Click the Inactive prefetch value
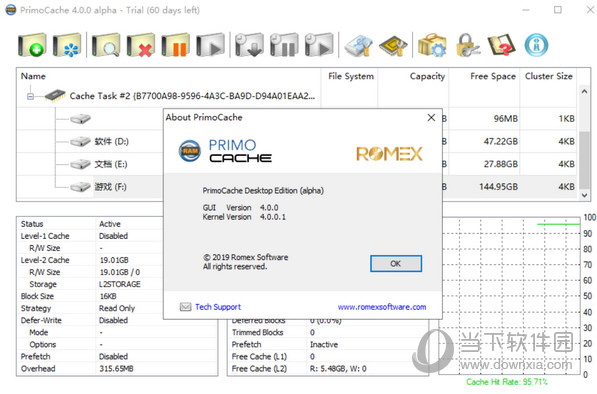The height and width of the screenshot is (394, 597). click(x=324, y=345)
